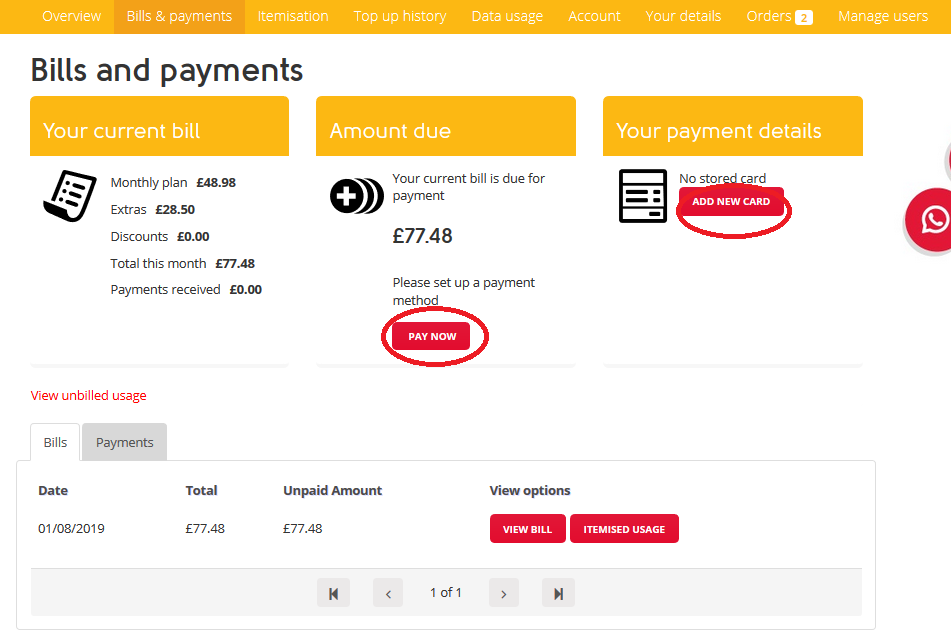
Task: Click the WhatsApp chat icon
Action: tap(933, 219)
